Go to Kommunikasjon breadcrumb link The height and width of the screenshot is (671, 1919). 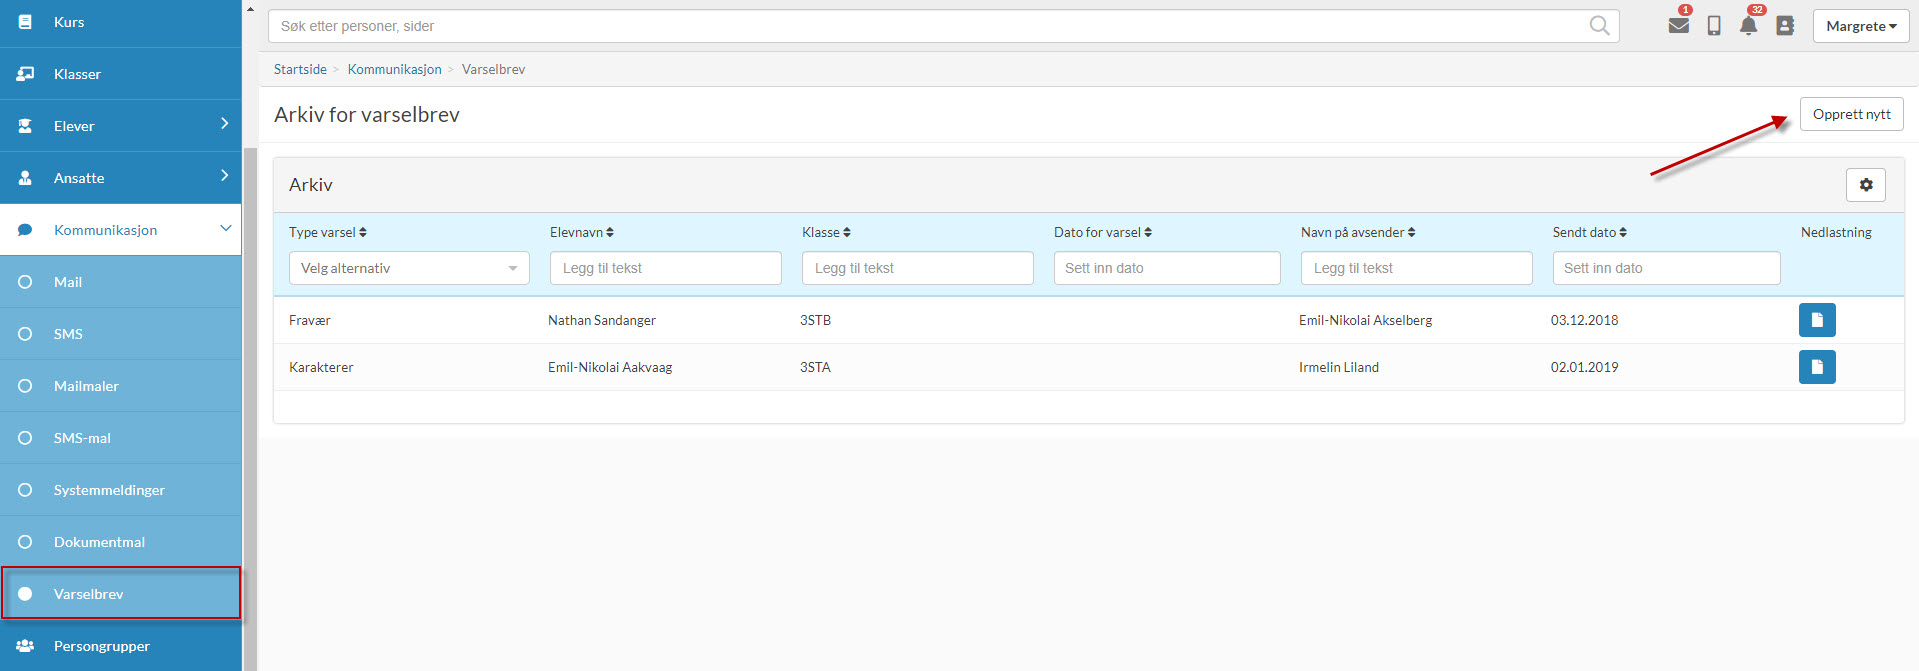pos(394,69)
